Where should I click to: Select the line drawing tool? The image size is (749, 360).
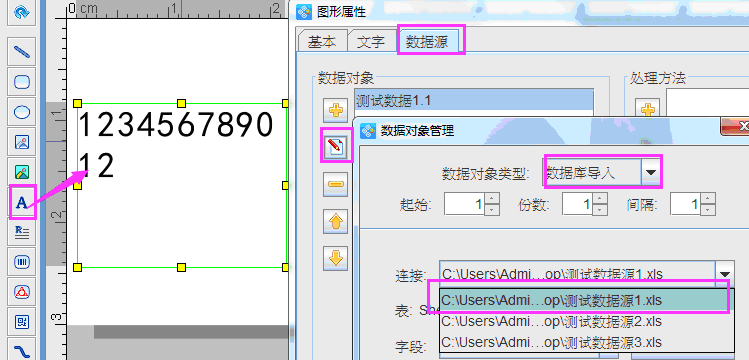[x=22, y=51]
